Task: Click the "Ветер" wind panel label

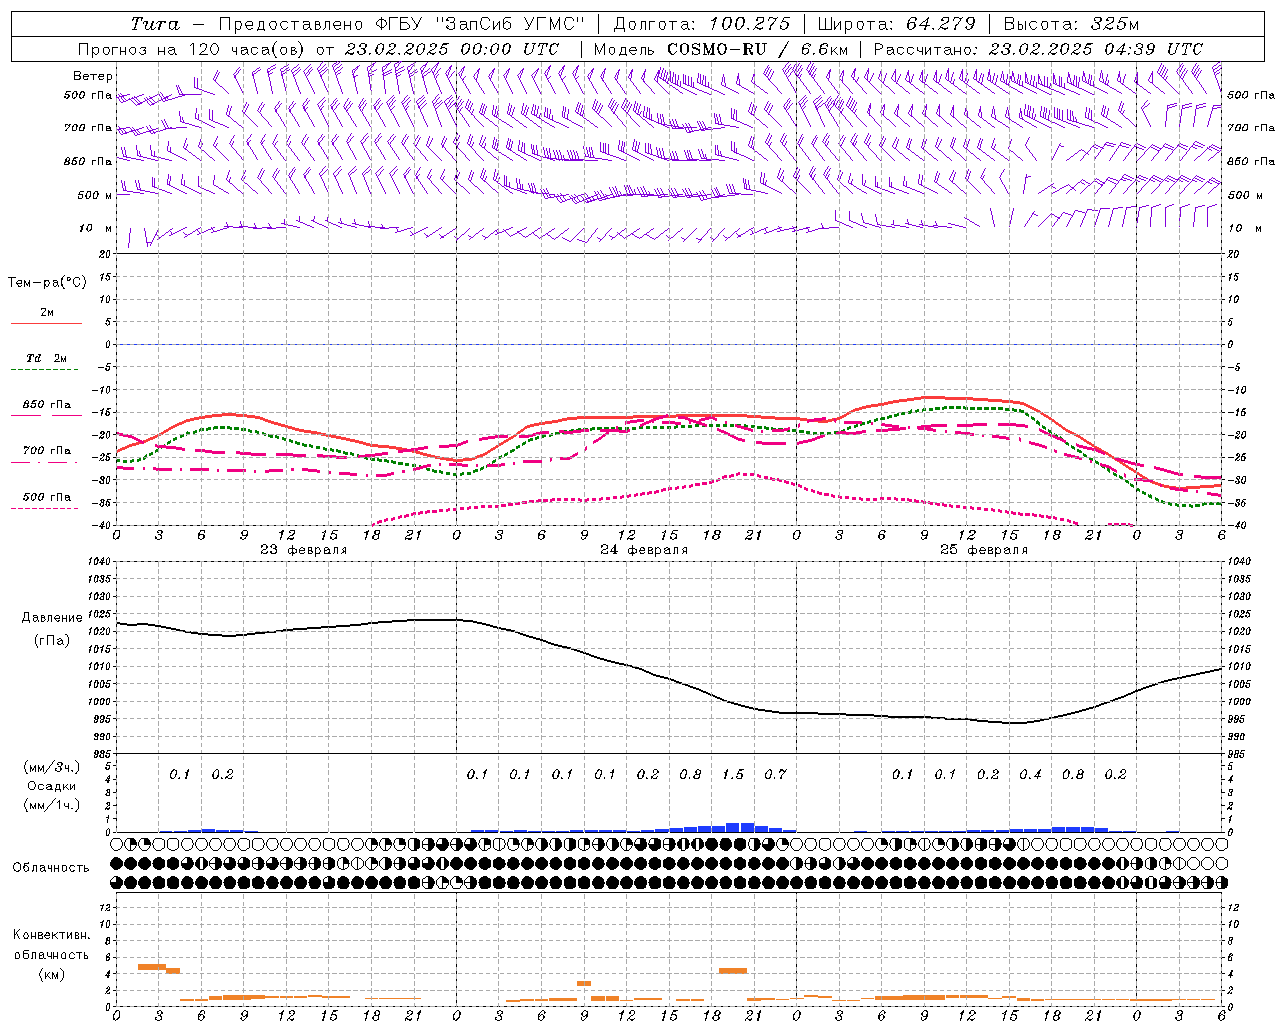Action: (x=93, y=76)
